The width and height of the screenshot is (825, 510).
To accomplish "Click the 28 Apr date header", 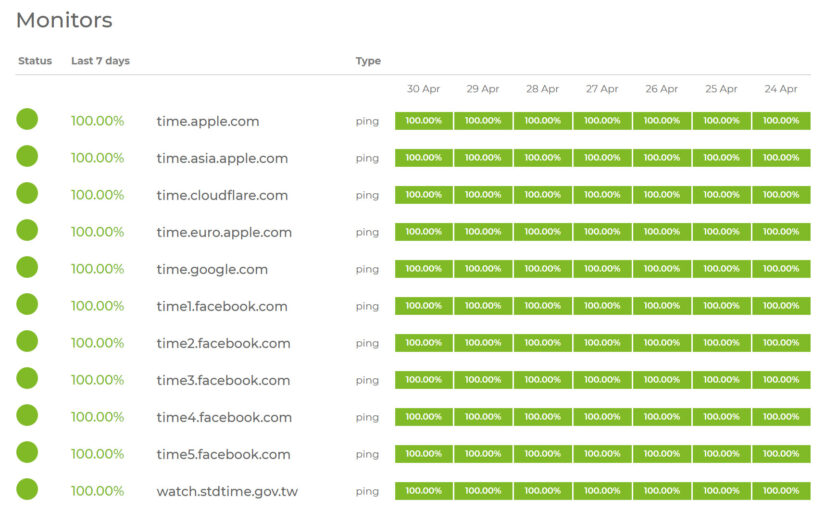I will (542, 89).
